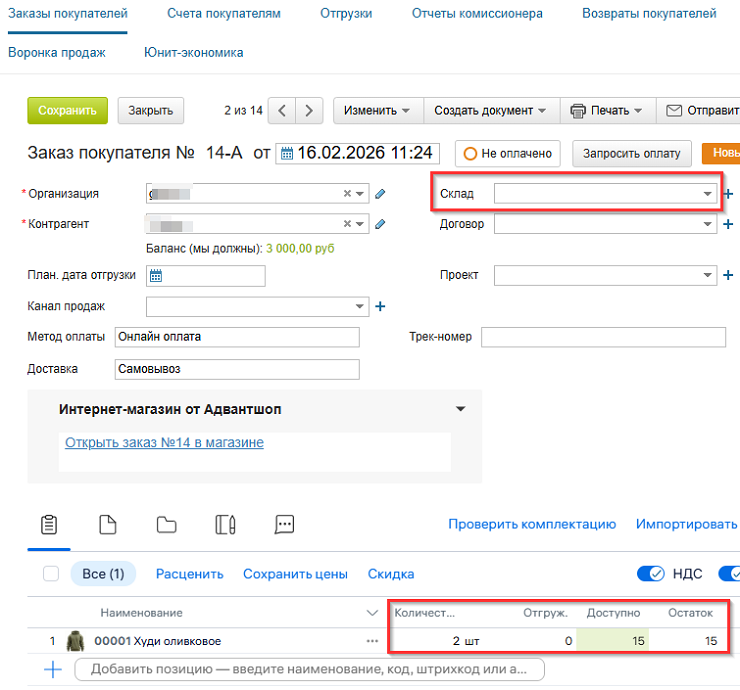Screen dimensions: 740x690
Task: Click the green Сохранить button
Action: tap(67, 110)
